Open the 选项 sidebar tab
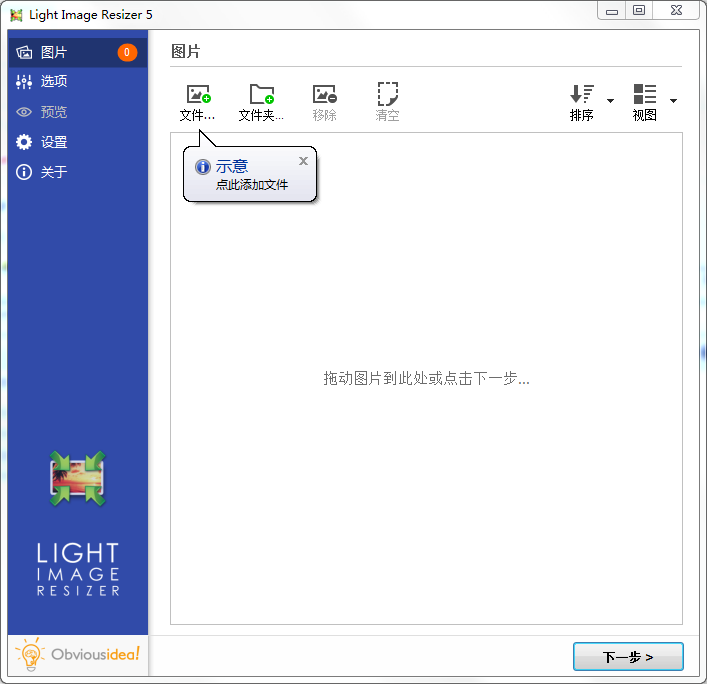707x684 pixels. 78,82
